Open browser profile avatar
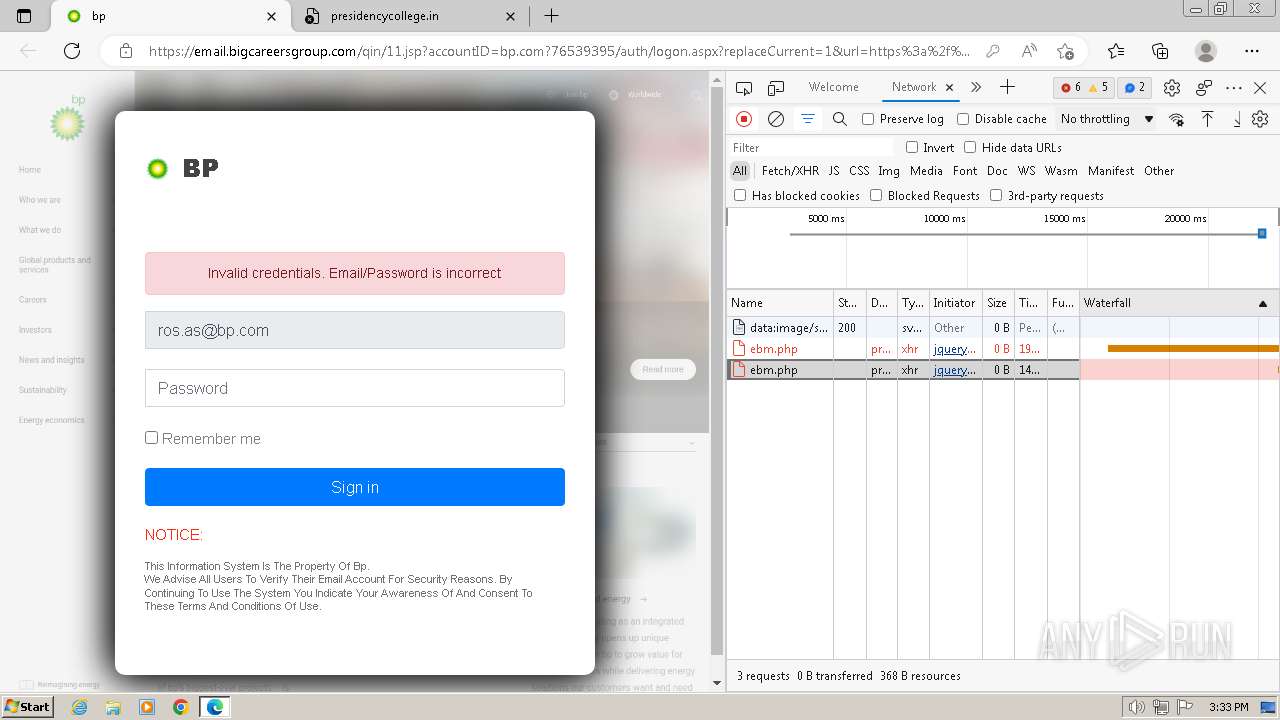The image size is (1280, 720). (x=1206, y=51)
